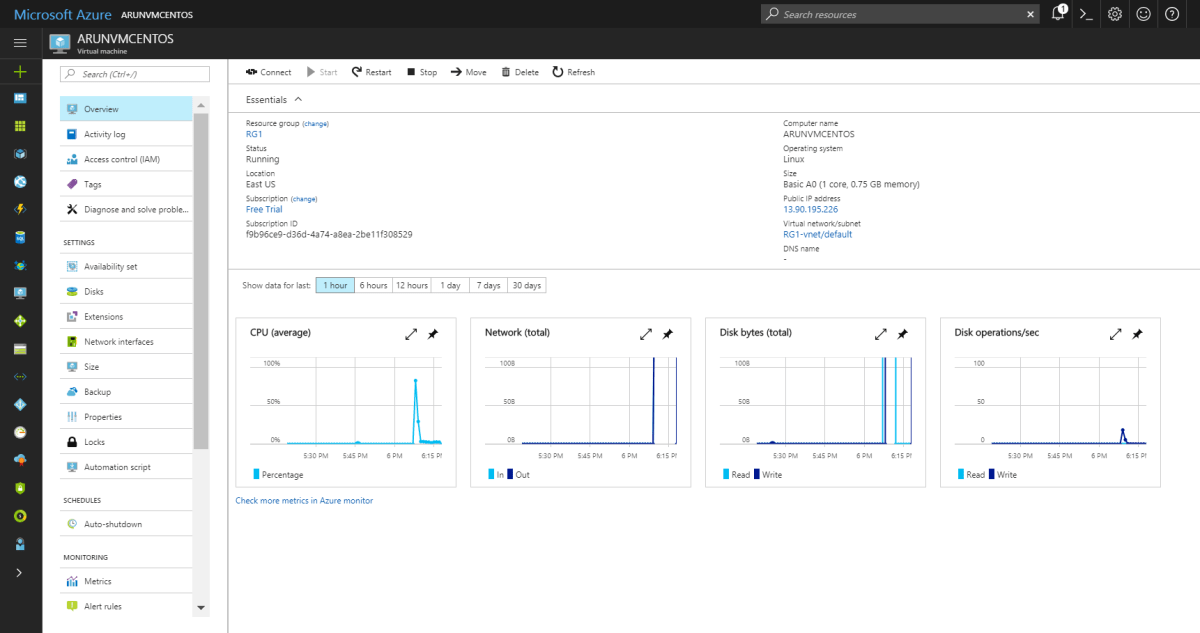
Task: Open the Azure Cloud Shell terminal
Action: point(1086,14)
